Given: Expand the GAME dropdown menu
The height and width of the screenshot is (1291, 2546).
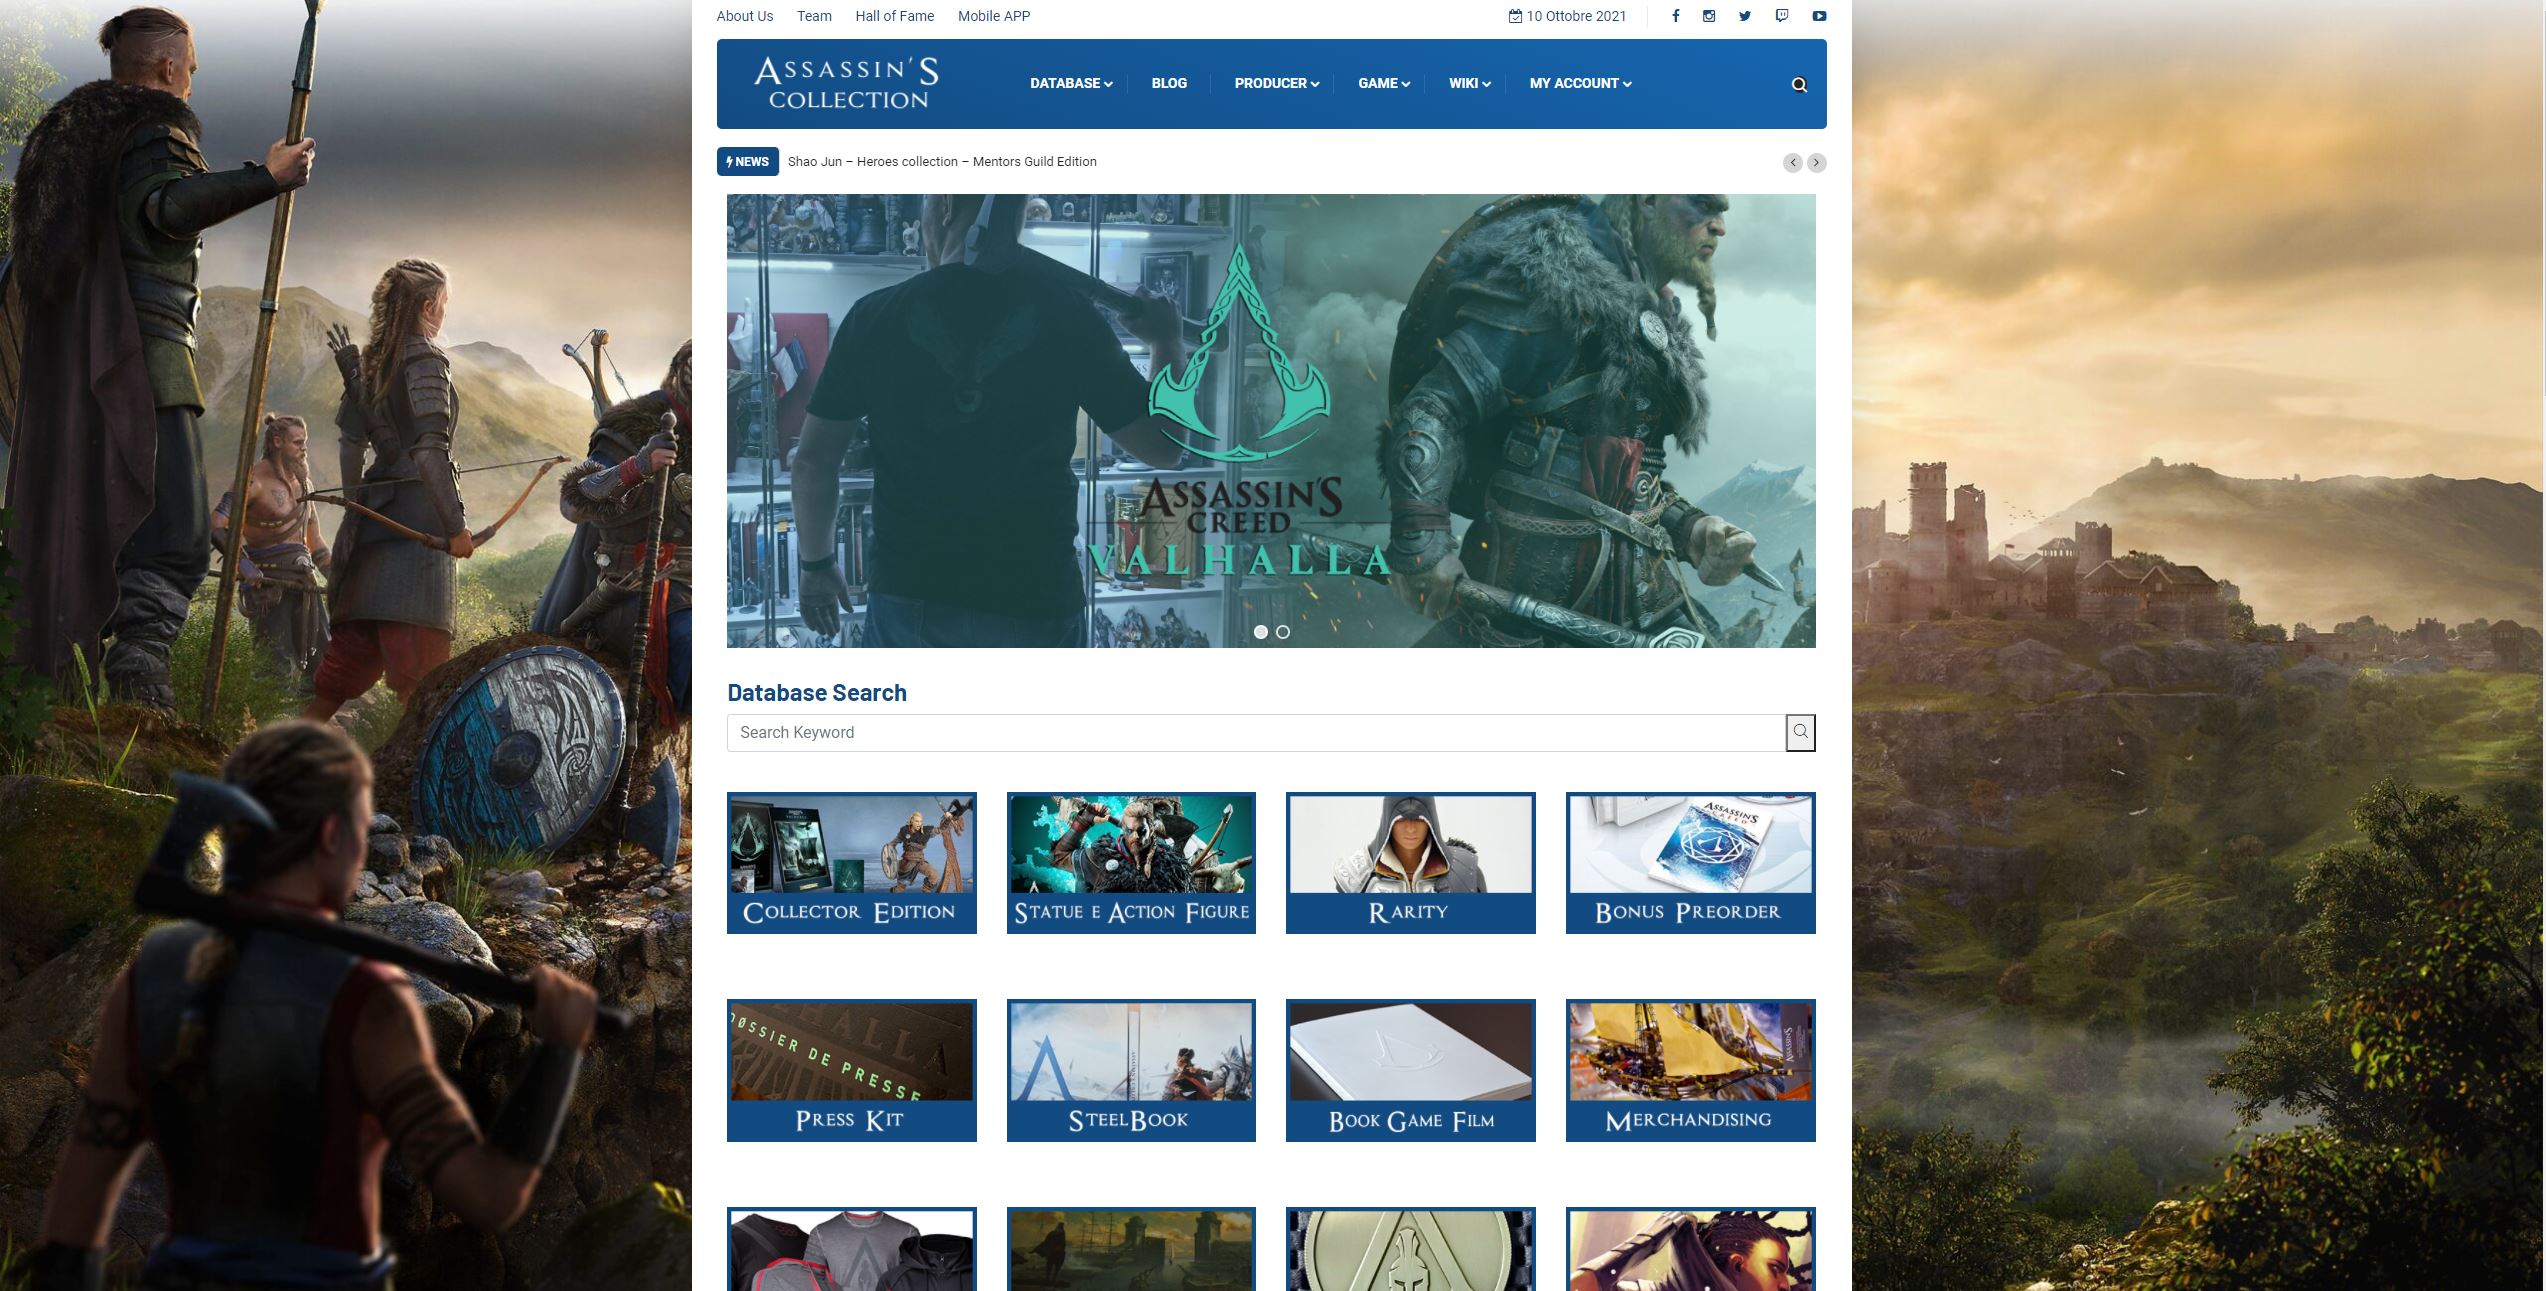Looking at the screenshot, I should tap(1384, 83).
